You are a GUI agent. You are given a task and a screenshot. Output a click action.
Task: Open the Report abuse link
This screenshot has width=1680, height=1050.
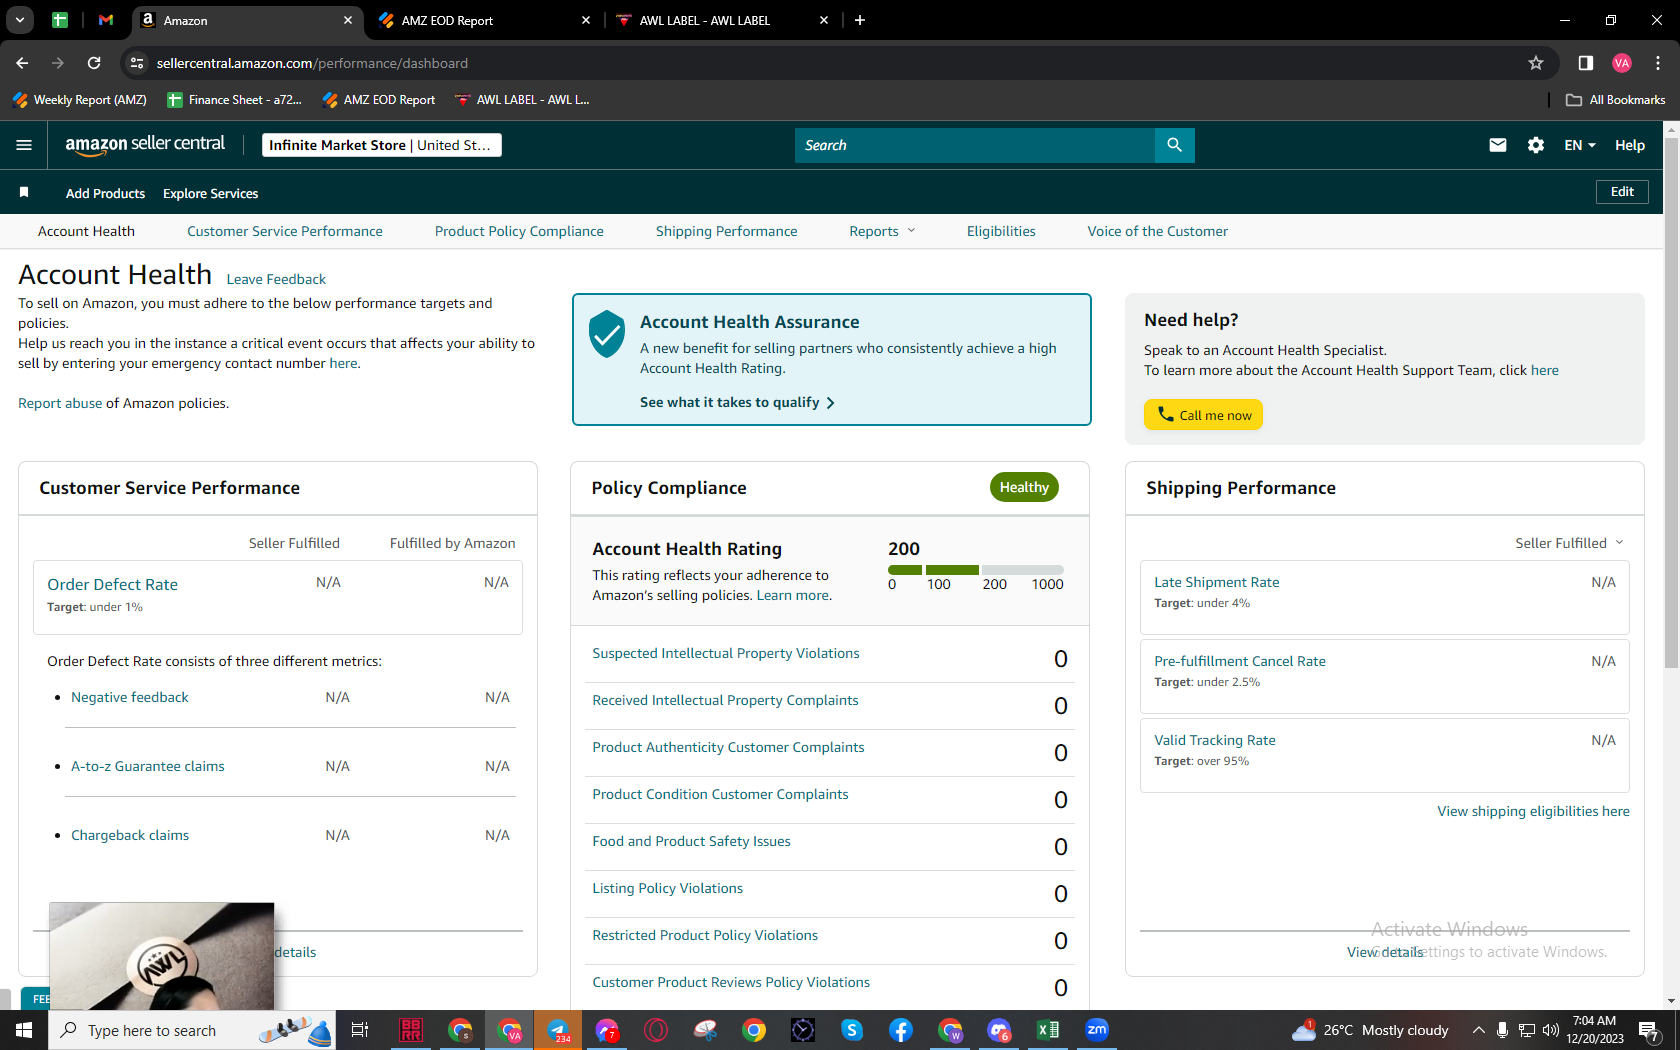click(60, 403)
